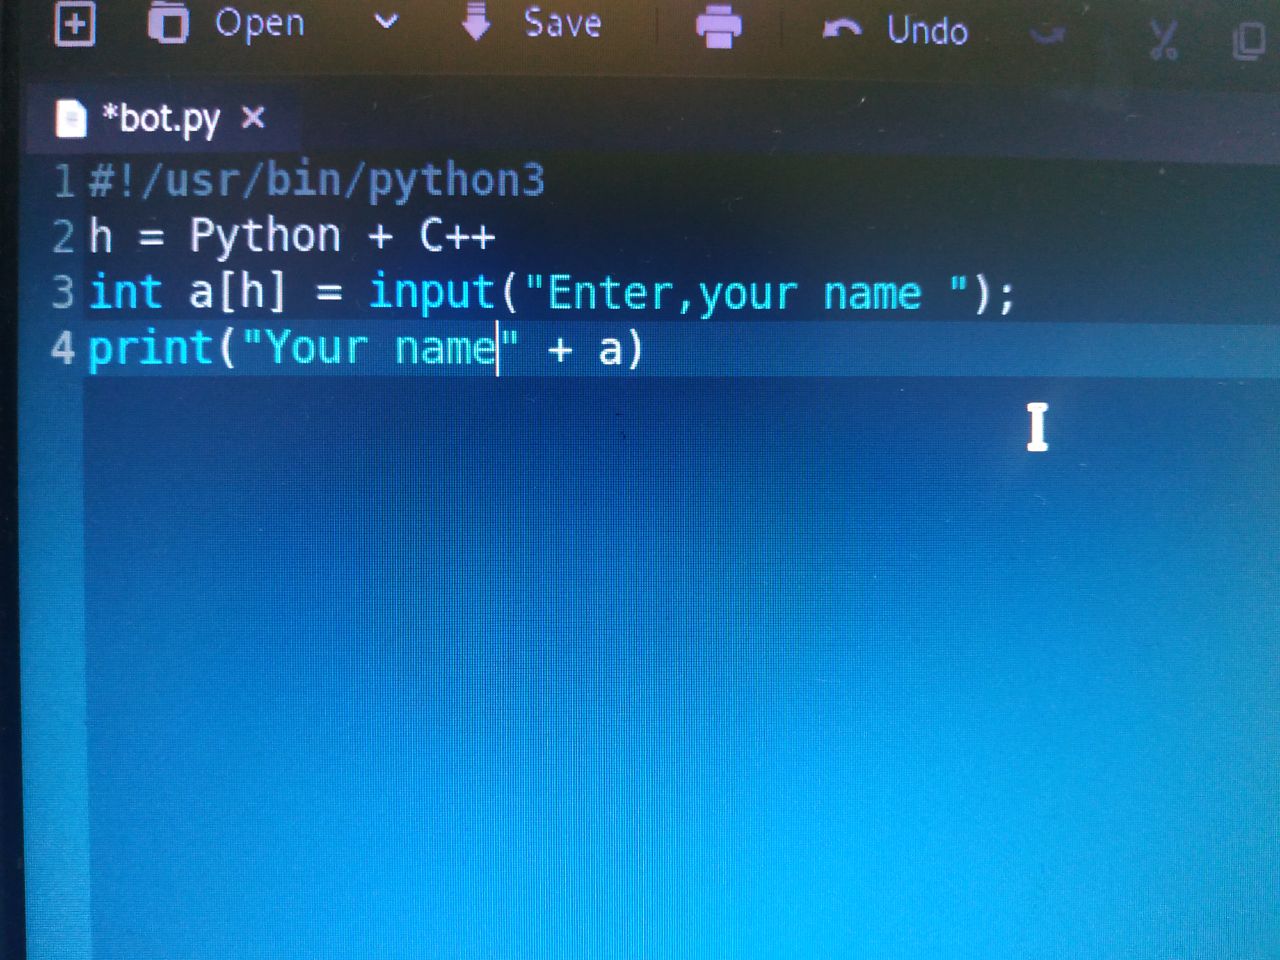Image resolution: width=1280 pixels, height=960 pixels.
Task: Click line number 3 in the gutter
Action: point(63,292)
